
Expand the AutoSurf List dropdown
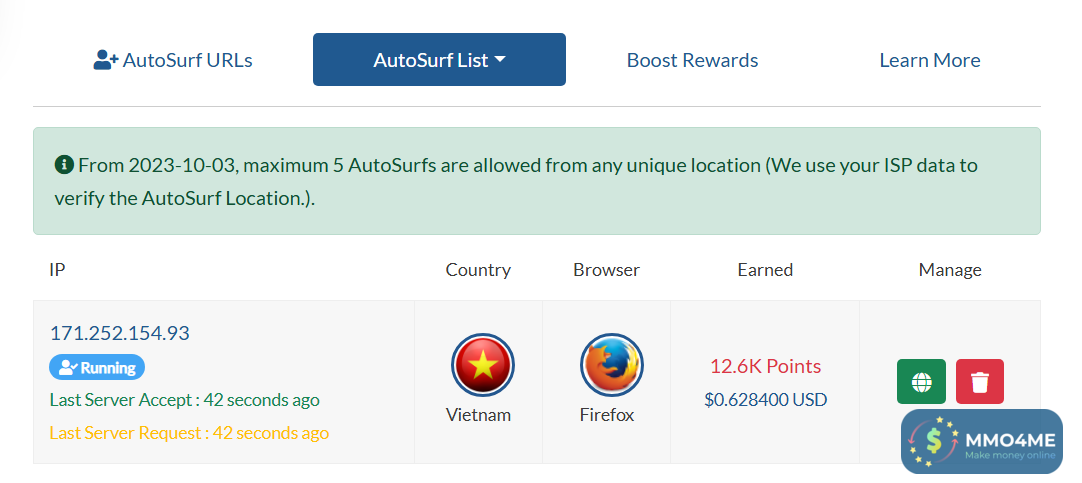tap(439, 60)
